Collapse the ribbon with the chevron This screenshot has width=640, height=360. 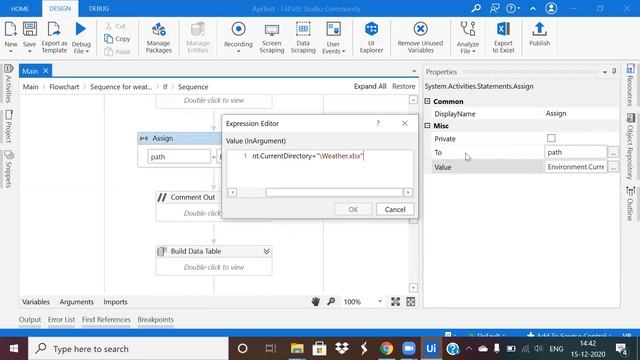pyautogui.click(x=533, y=9)
